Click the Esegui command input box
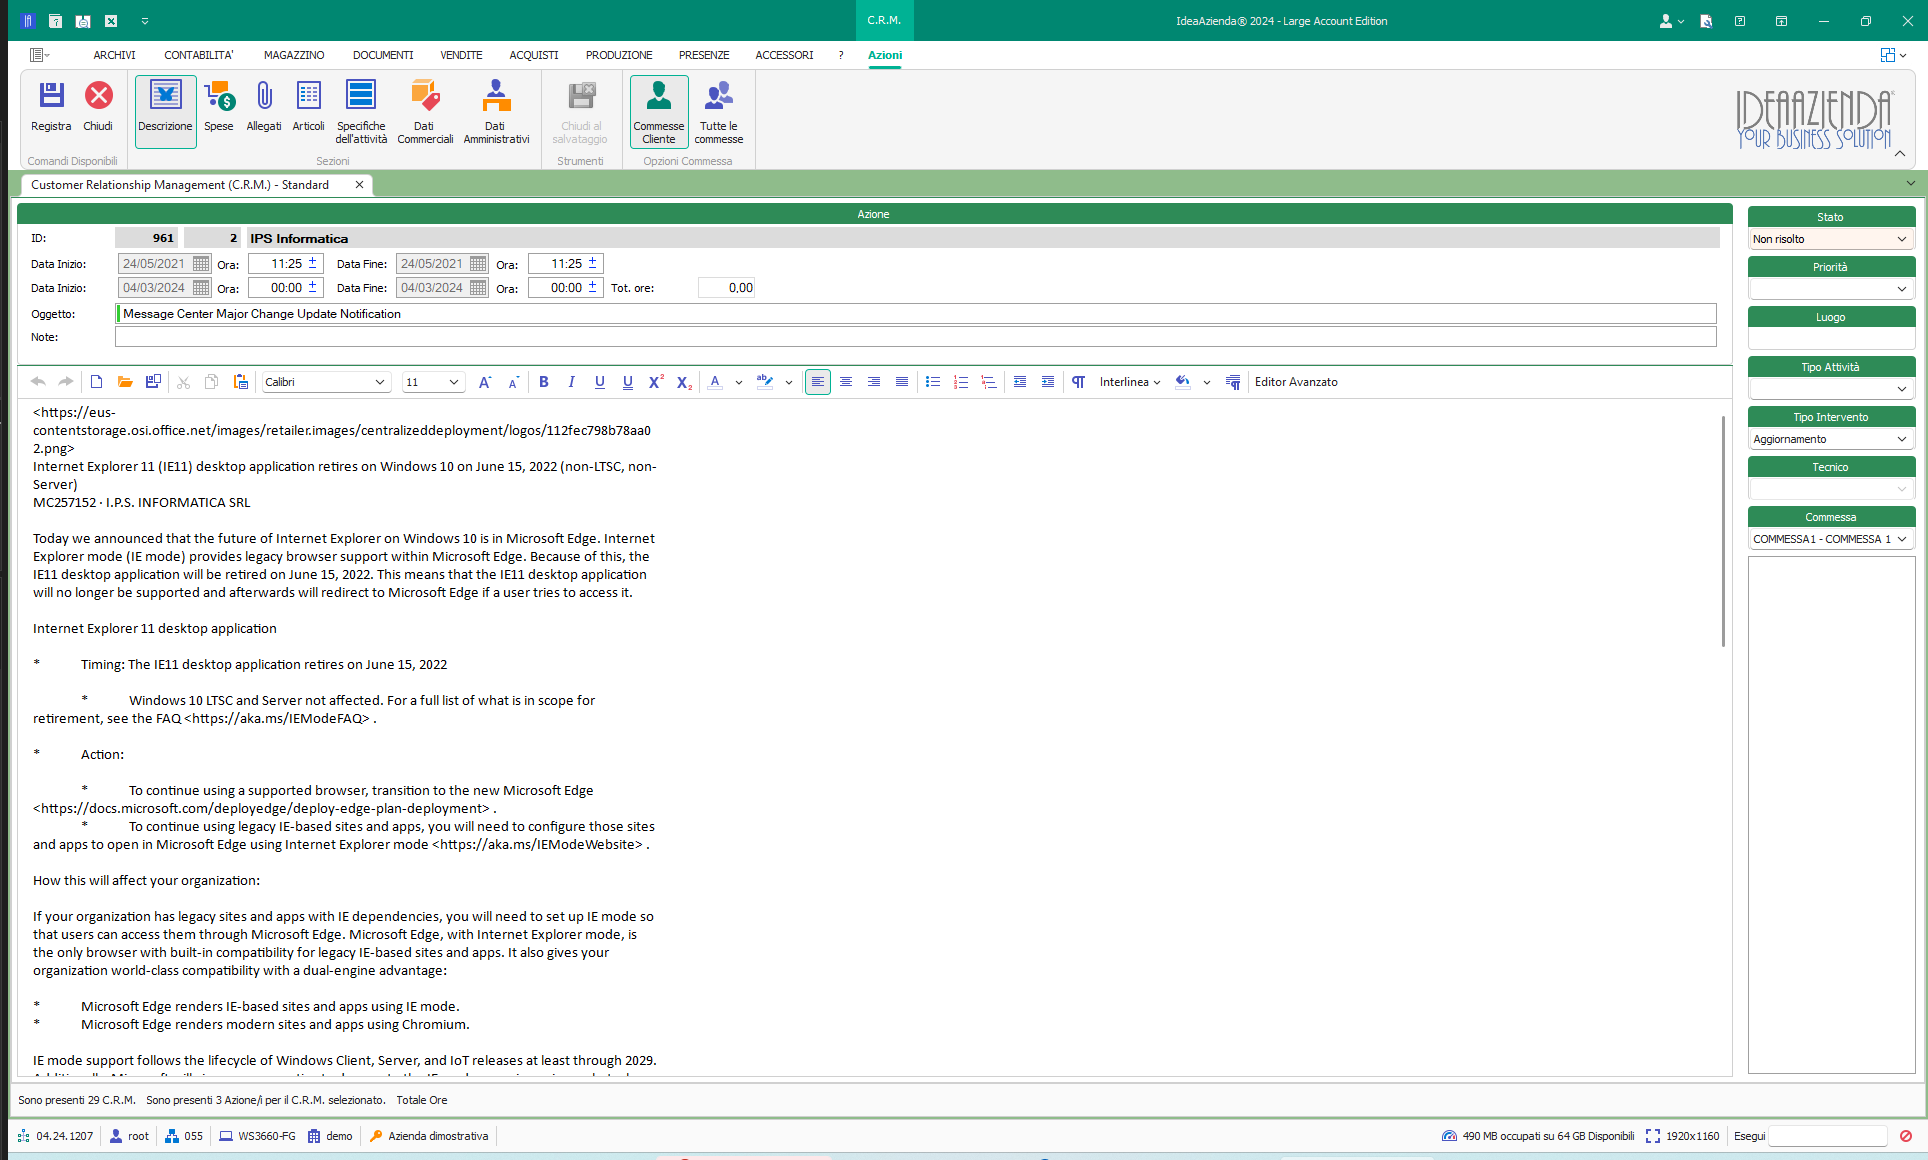This screenshot has height=1160, width=1928. (1827, 1136)
